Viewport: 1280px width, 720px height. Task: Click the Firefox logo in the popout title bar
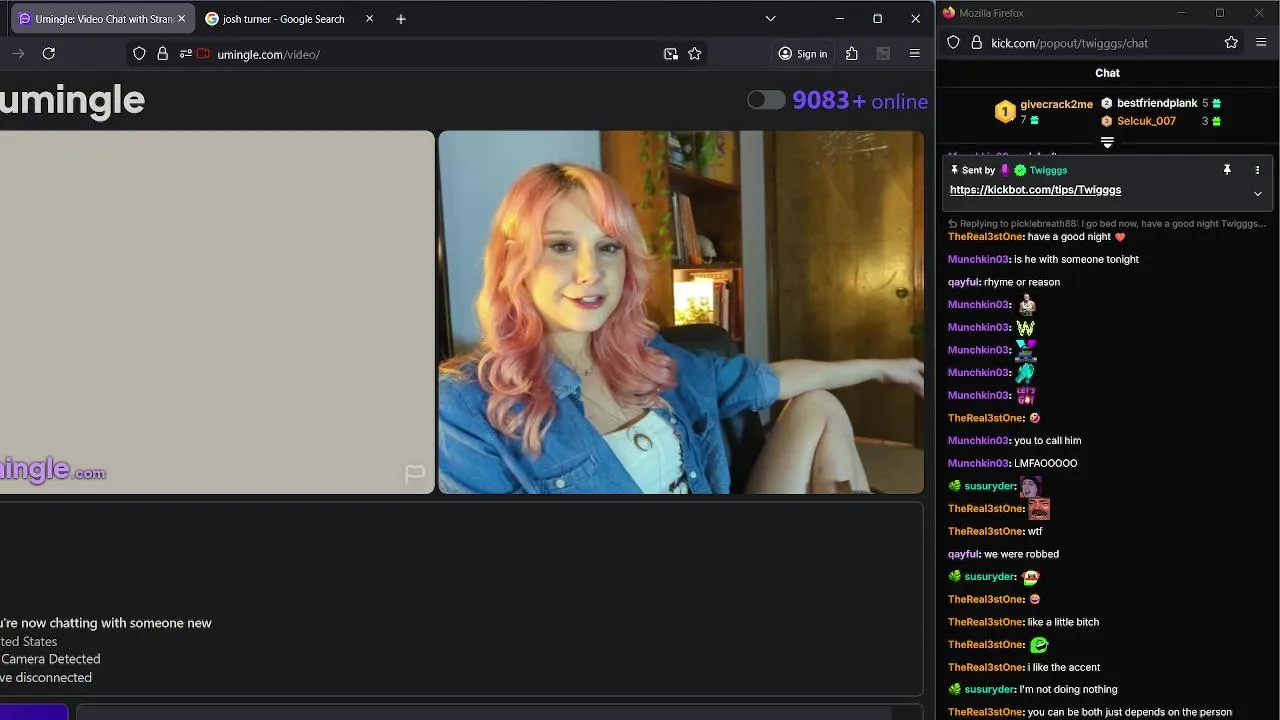(949, 13)
